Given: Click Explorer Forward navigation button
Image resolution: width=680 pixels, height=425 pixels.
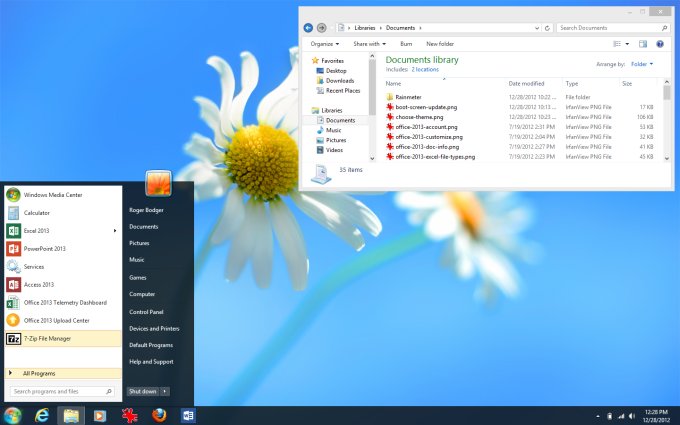Looking at the screenshot, I should 321,28.
